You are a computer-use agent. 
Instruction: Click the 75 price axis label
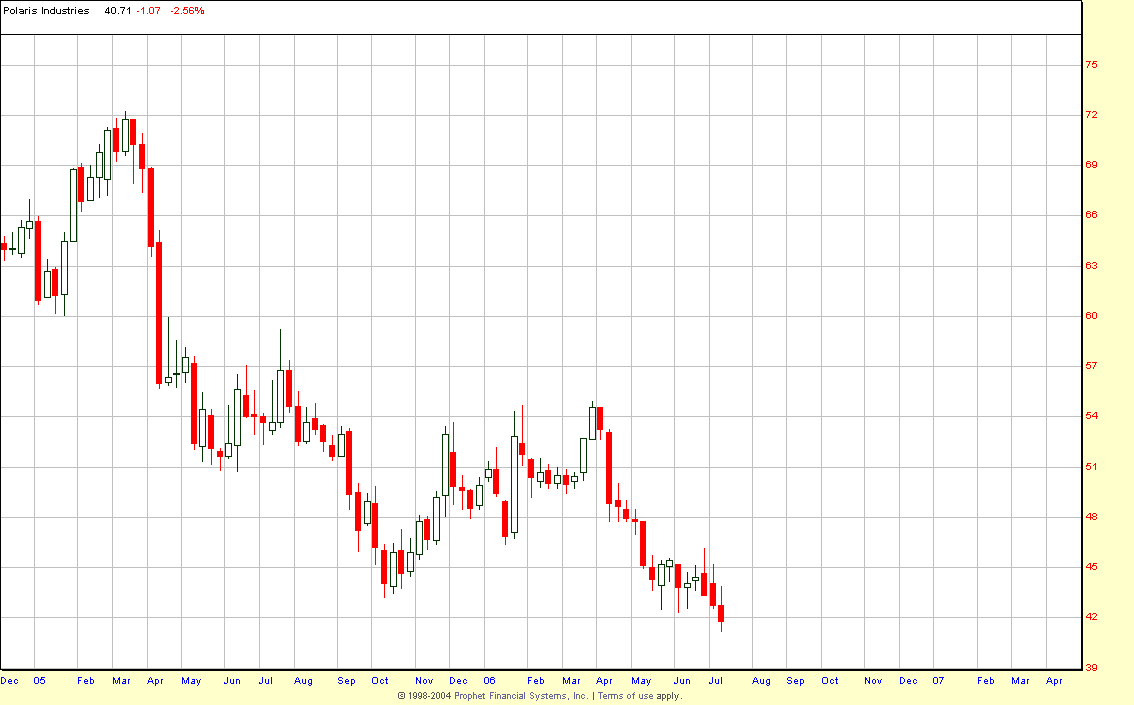click(1091, 65)
